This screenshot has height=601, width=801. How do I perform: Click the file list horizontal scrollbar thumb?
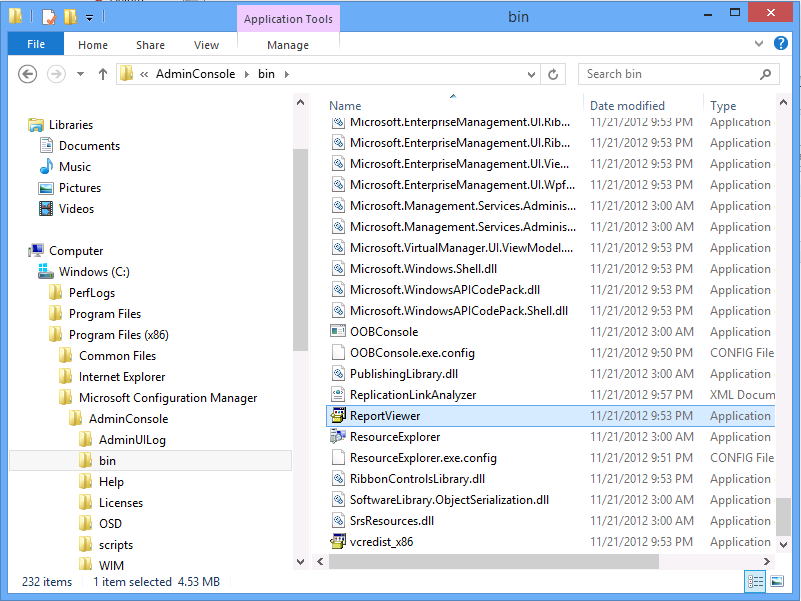coord(493,561)
